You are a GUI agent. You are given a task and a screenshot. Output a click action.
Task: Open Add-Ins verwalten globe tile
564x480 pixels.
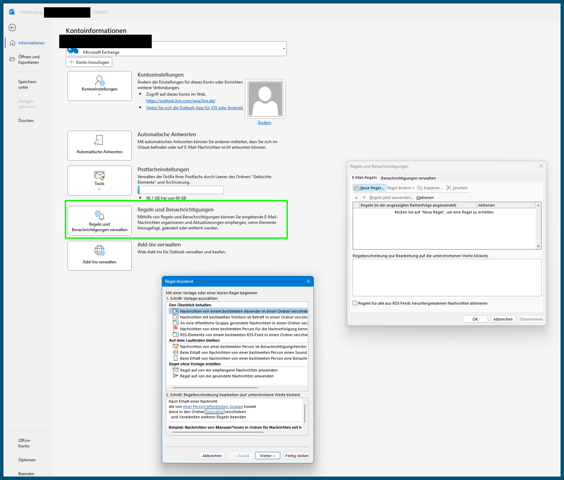pyautogui.click(x=99, y=255)
